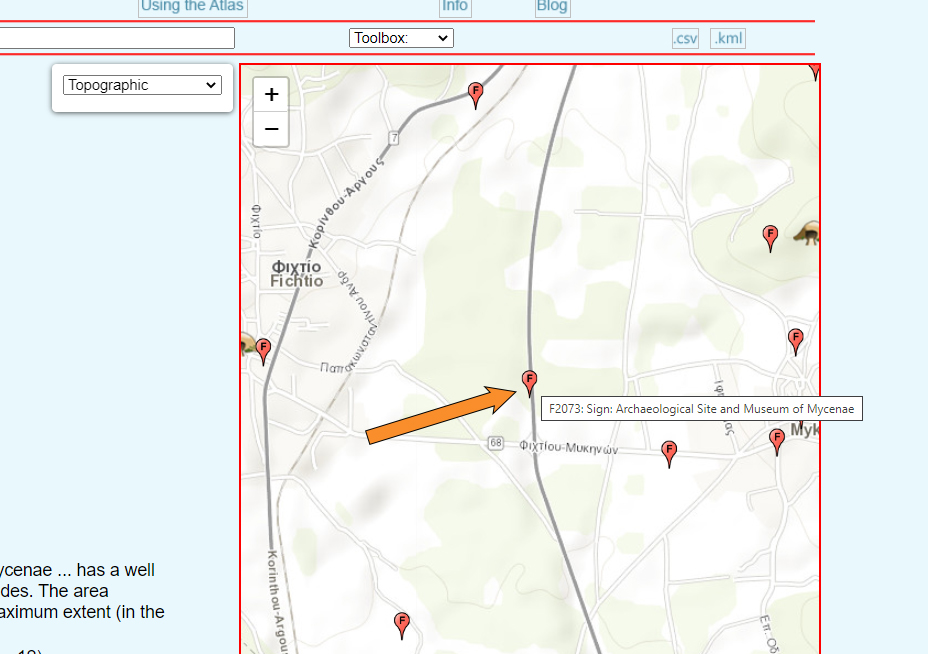Click the F2073 marker at the arrow tip
Screen dimensions: 928x654
click(530, 381)
